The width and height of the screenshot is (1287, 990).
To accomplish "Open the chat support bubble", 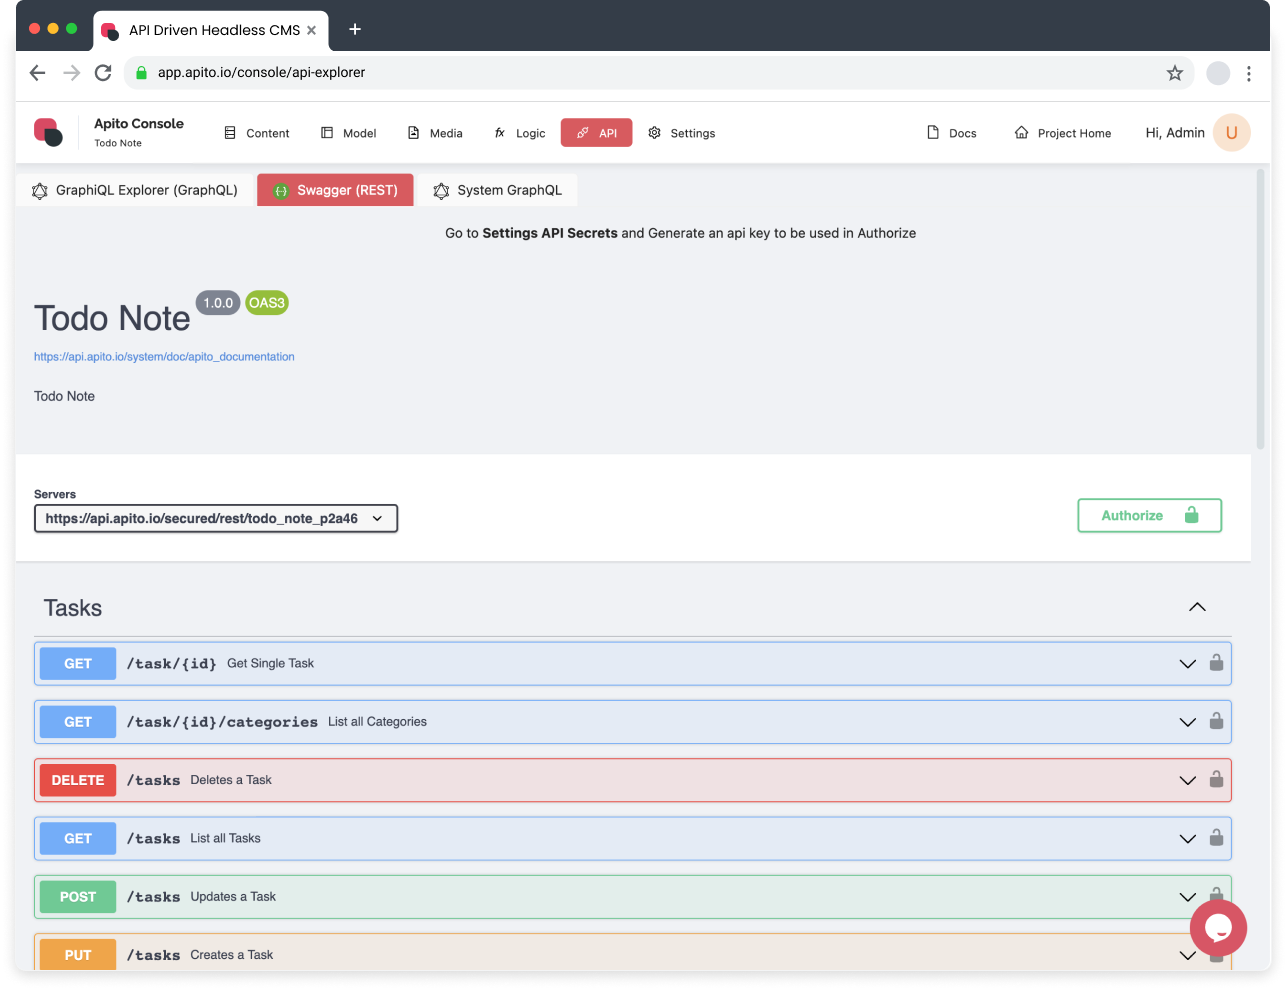I will click(1218, 928).
